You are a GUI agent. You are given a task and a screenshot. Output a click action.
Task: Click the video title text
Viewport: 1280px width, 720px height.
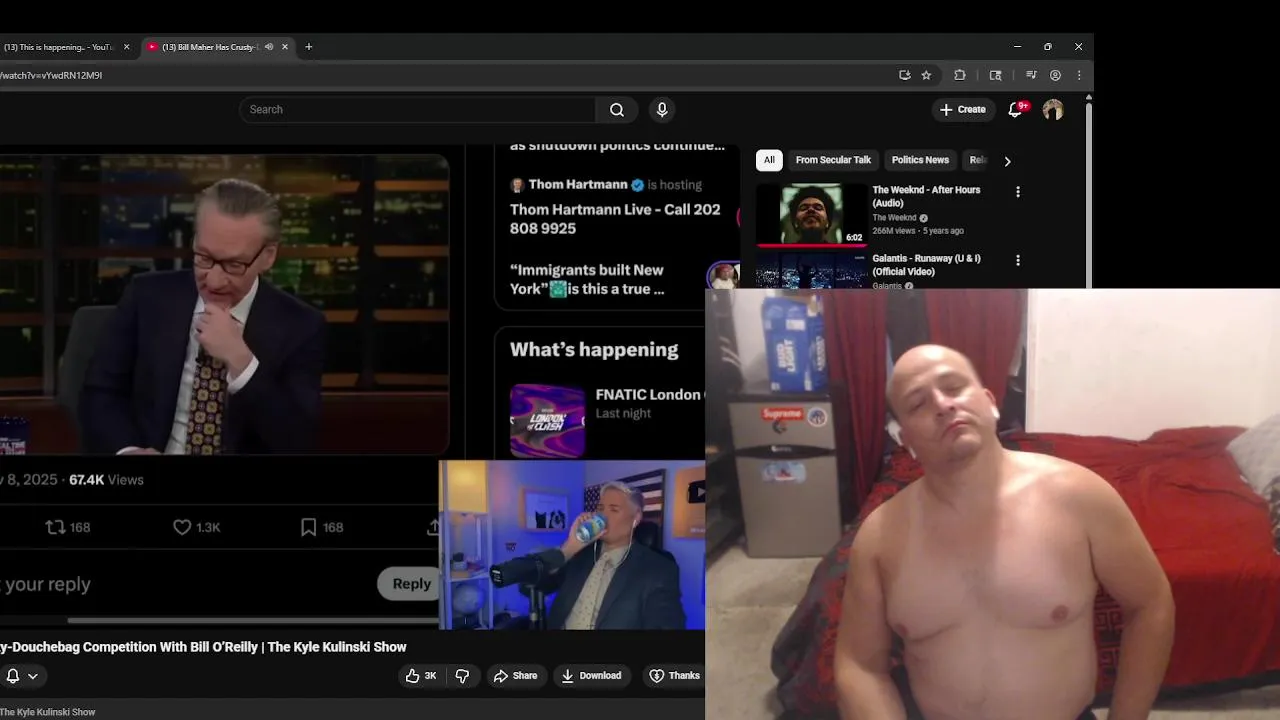pyautogui.click(x=203, y=647)
